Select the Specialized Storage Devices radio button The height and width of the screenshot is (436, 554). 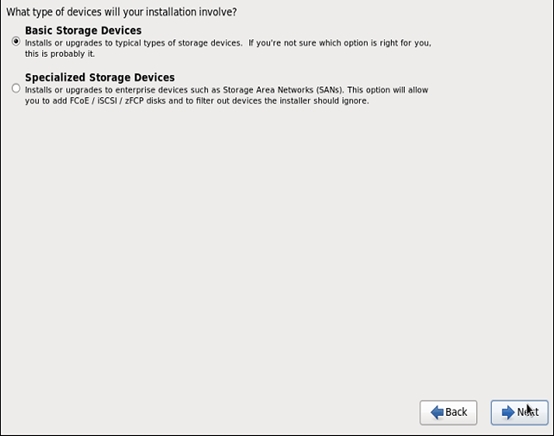16,88
